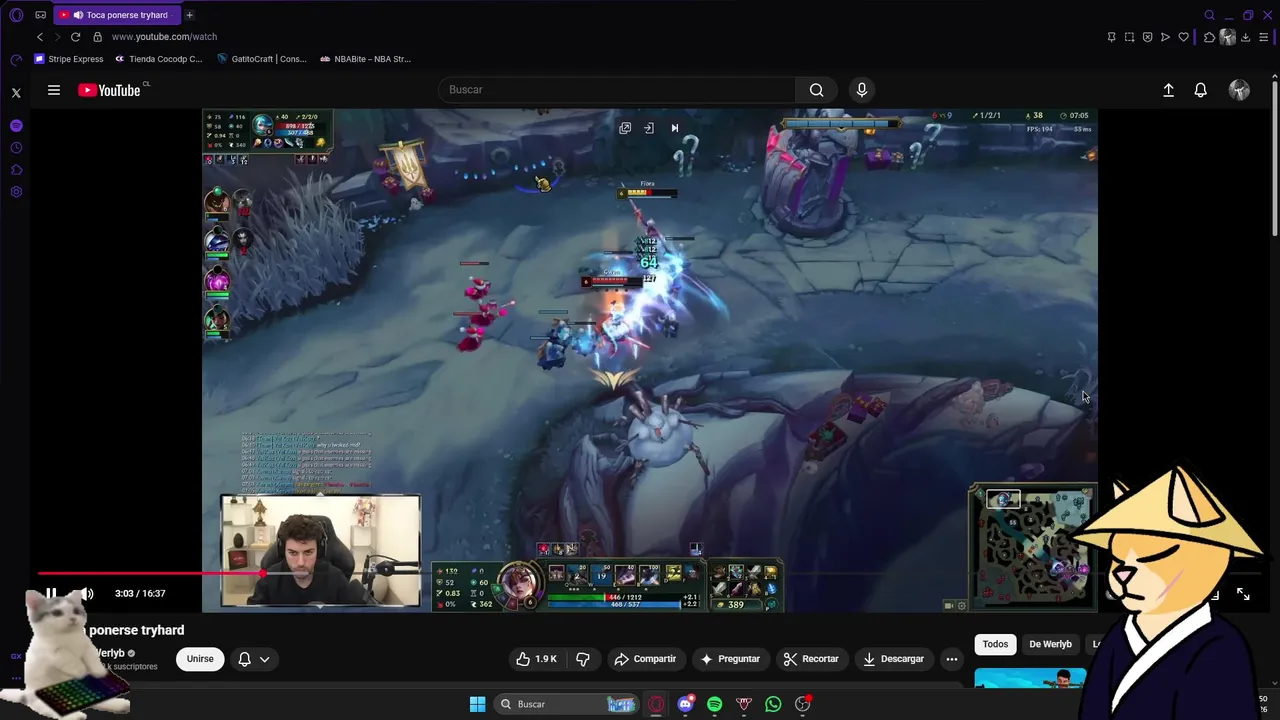1280x720 pixels.
Task: Go back to the previous page
Action: [40, 37]
